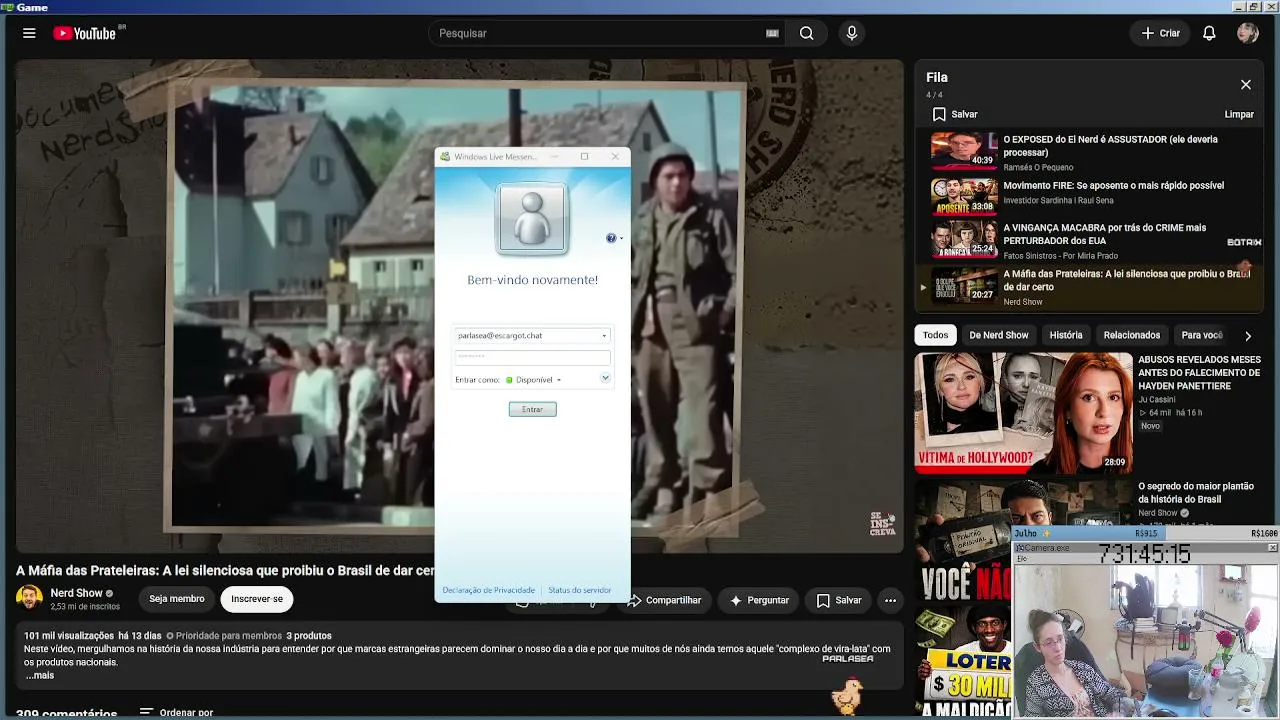Click the Ramsés O Pequeno channel name
This screenshot has width=1280, height=720.
pyautogui.click(x=1038, y=168)
